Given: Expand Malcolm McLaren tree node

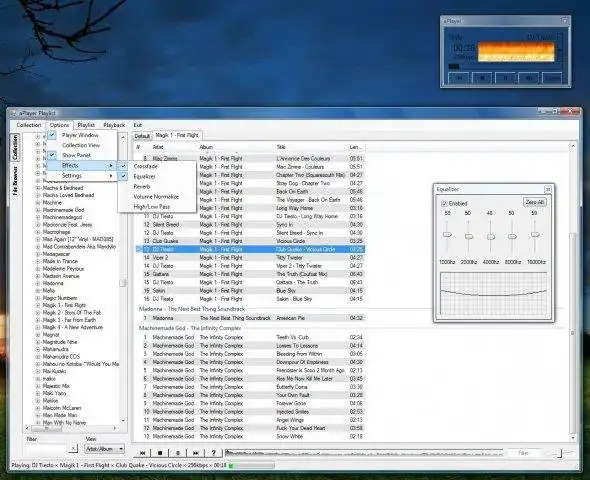Looking at the screenshot, I should point(38,408).
